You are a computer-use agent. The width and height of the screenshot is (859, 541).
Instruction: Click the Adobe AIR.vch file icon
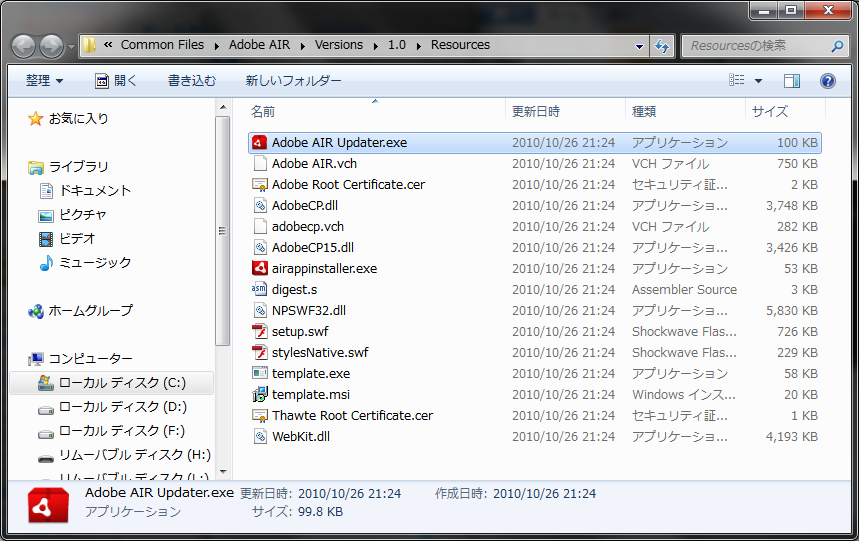[259, 164]
